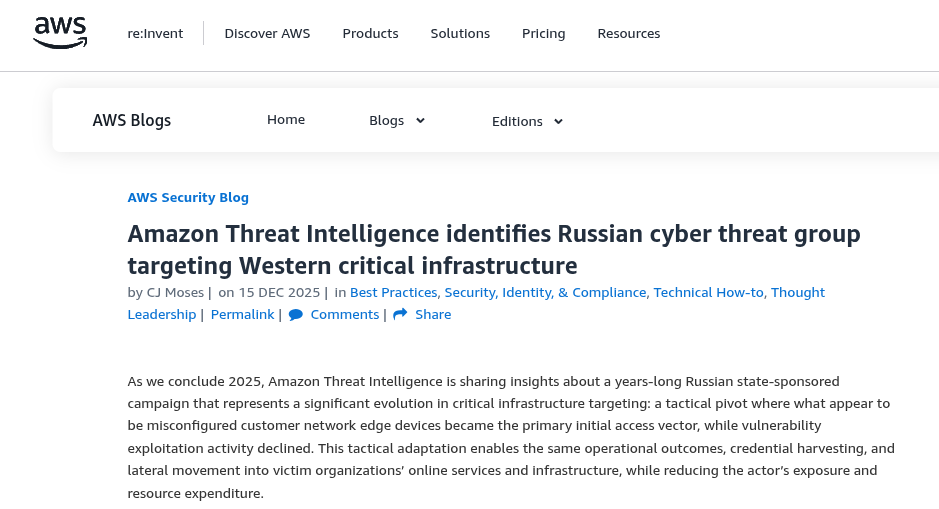The height and width of the screenshot is (509, 939).
Task: Open the re:Invent menu item
Action: (x=155, y=33)
